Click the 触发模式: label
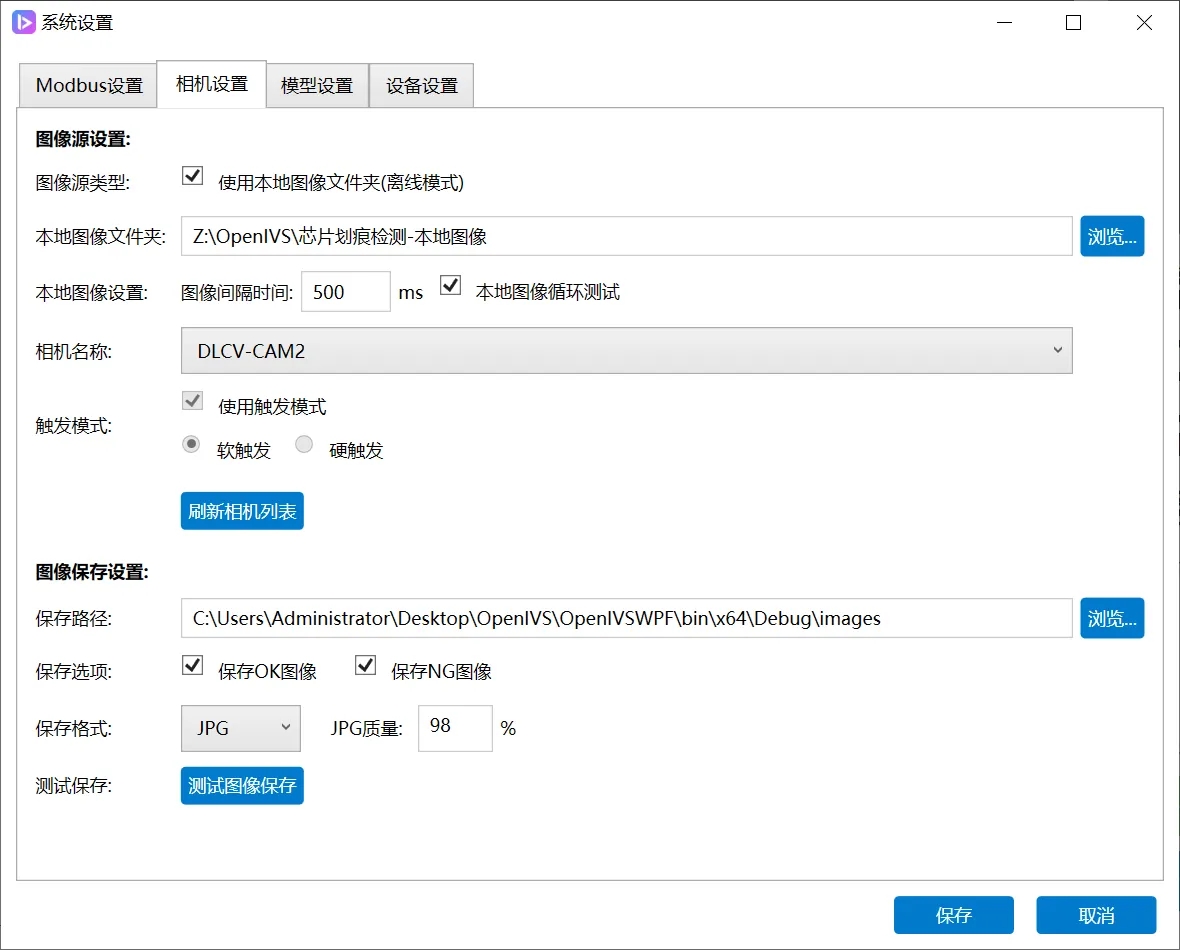Screen dimensions: 1180x950 pyautogui.click(x=73, y=426)
